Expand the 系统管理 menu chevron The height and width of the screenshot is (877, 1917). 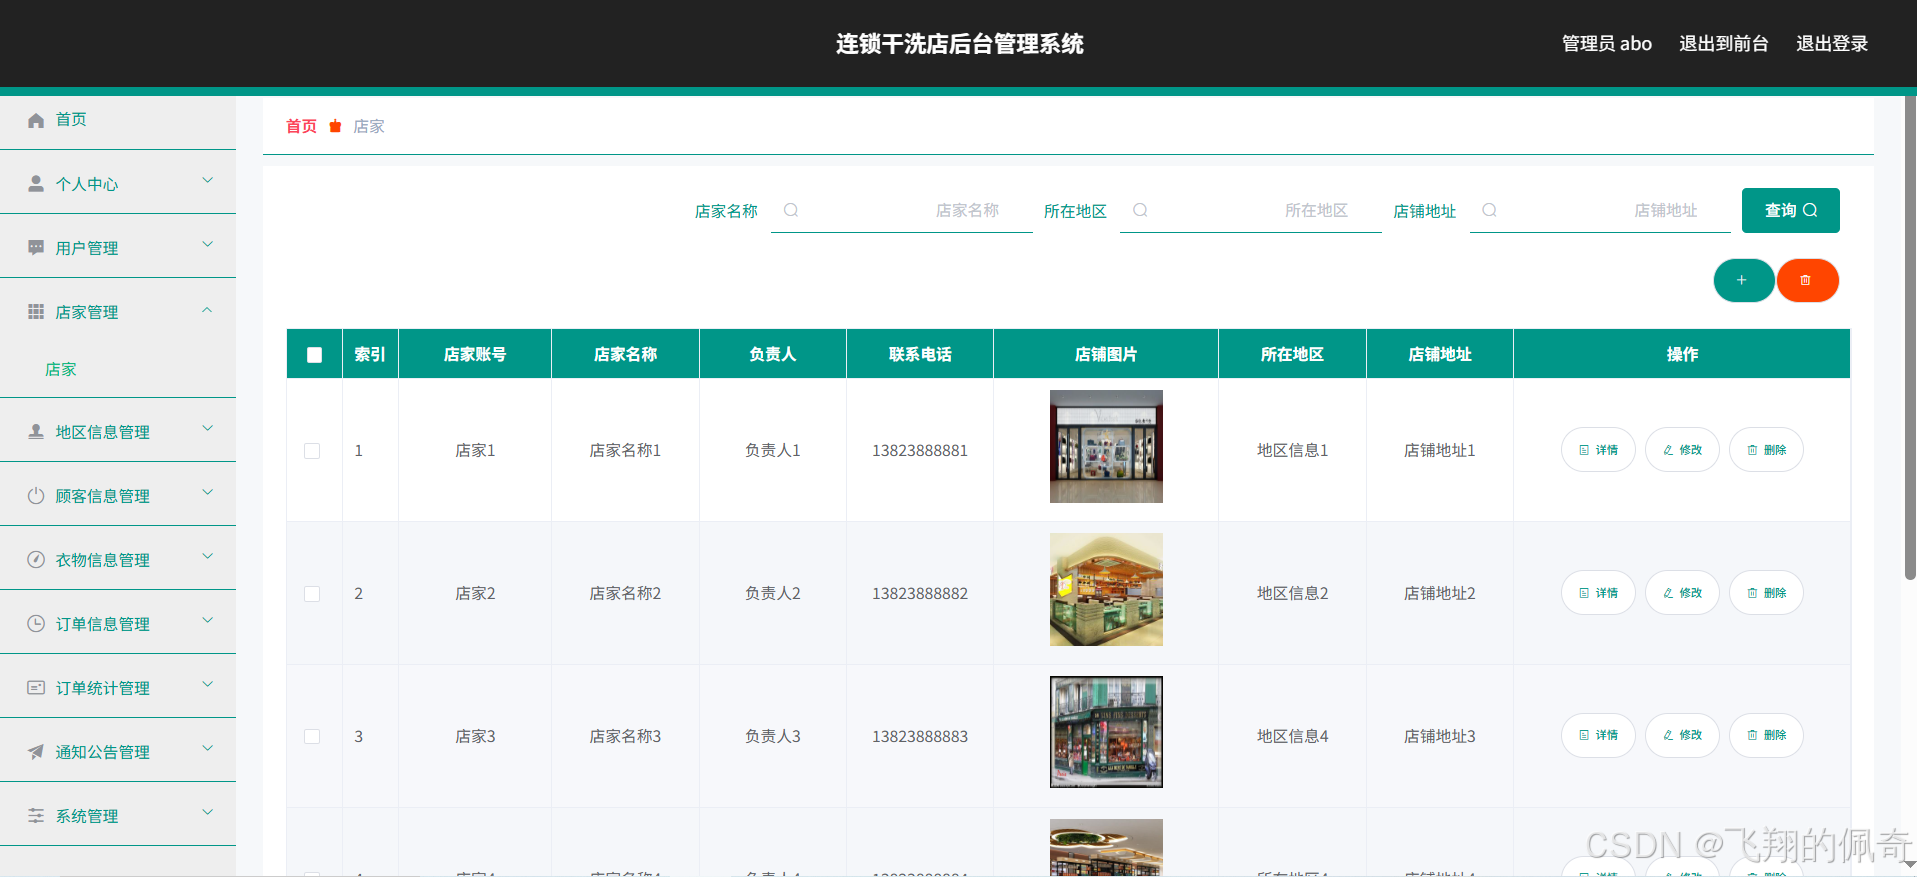tap(208, 813)
